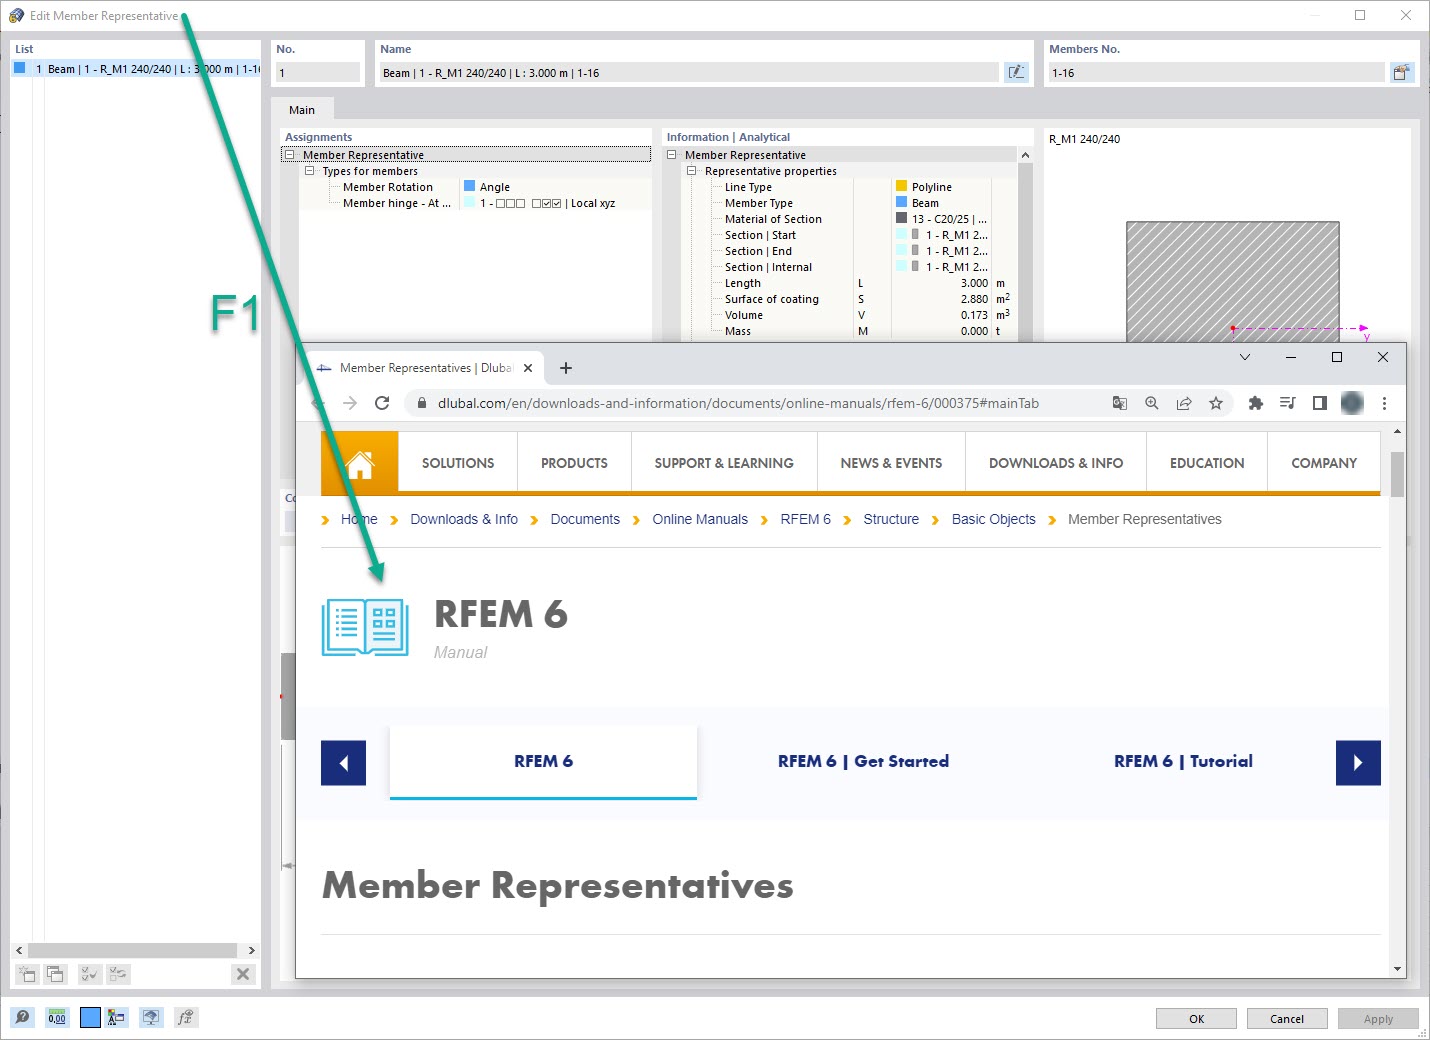
Task: Click the Name input field
Action: coord(688,72)
